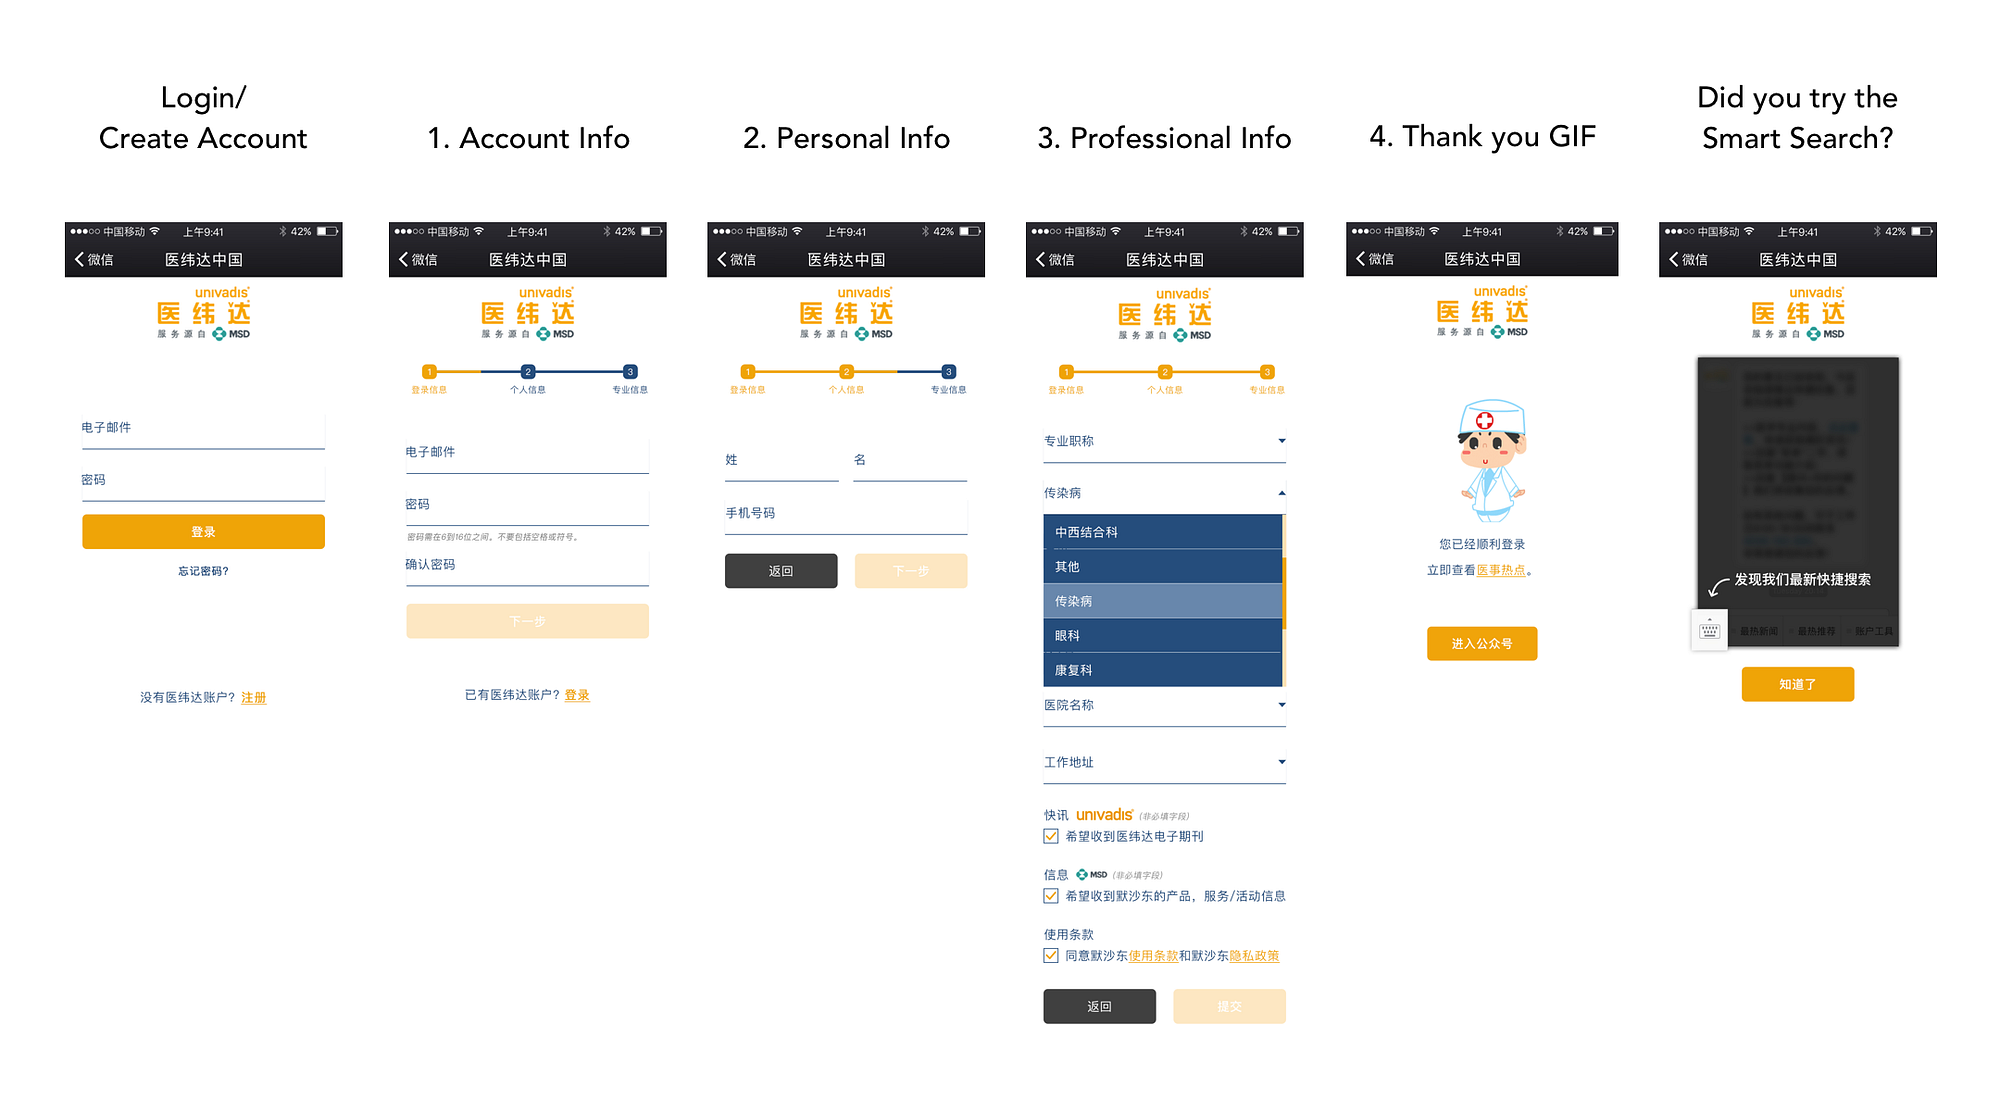This screenshot has width=2000, height=1111.
Task: Click the nurse mascot image
Action: pos(1491,461)
